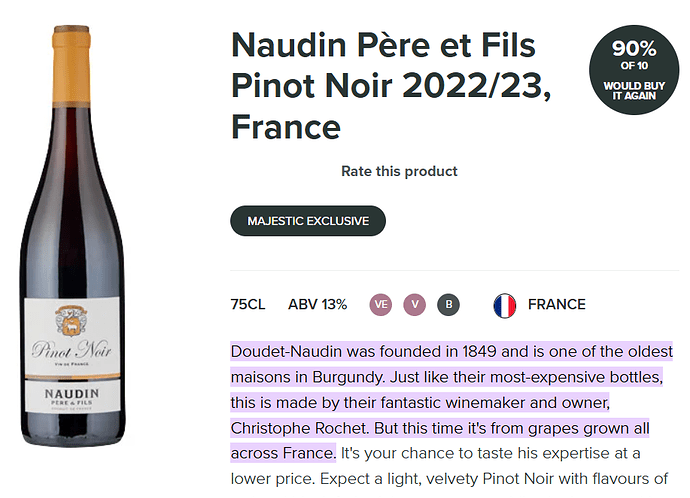The image size is (690, 498).
Task: Click the name Christophe Rochet in description
Action: [x=299, y=428]
